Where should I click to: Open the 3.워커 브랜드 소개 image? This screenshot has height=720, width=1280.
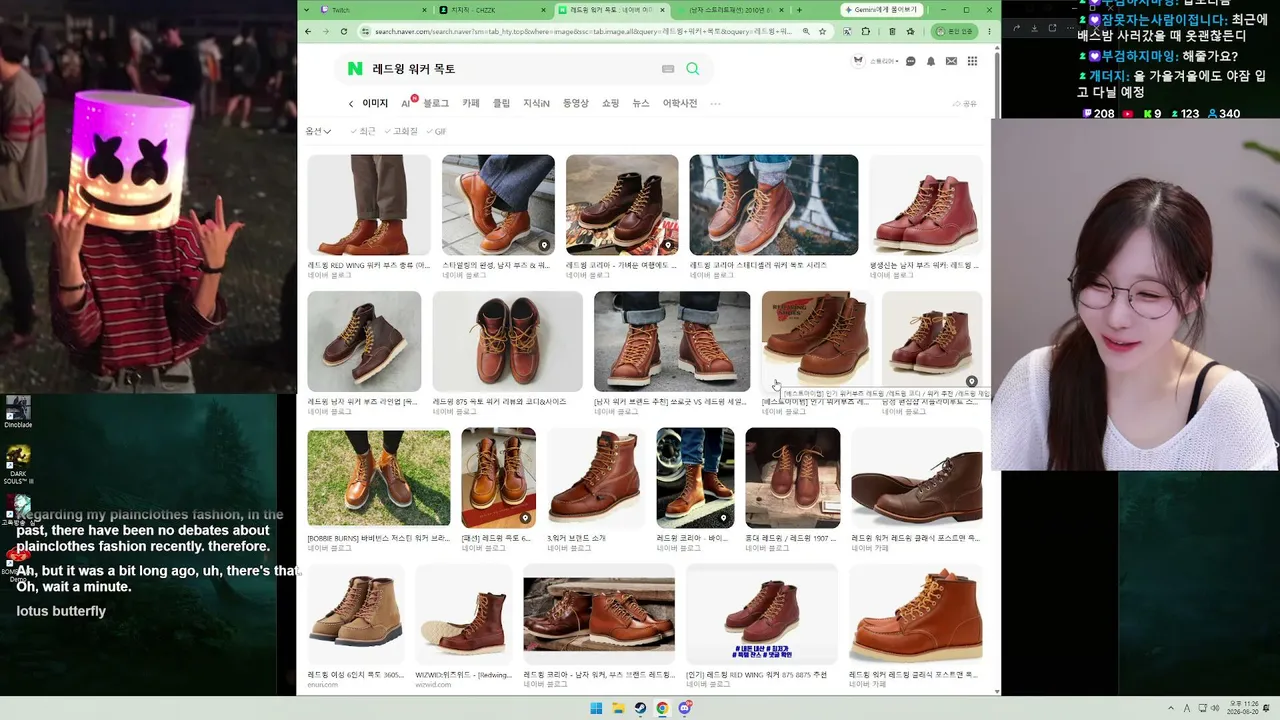pos(596,478)
